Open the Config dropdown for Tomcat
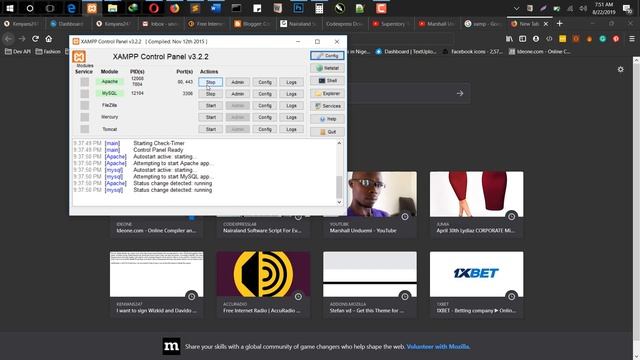 point(264,129)
